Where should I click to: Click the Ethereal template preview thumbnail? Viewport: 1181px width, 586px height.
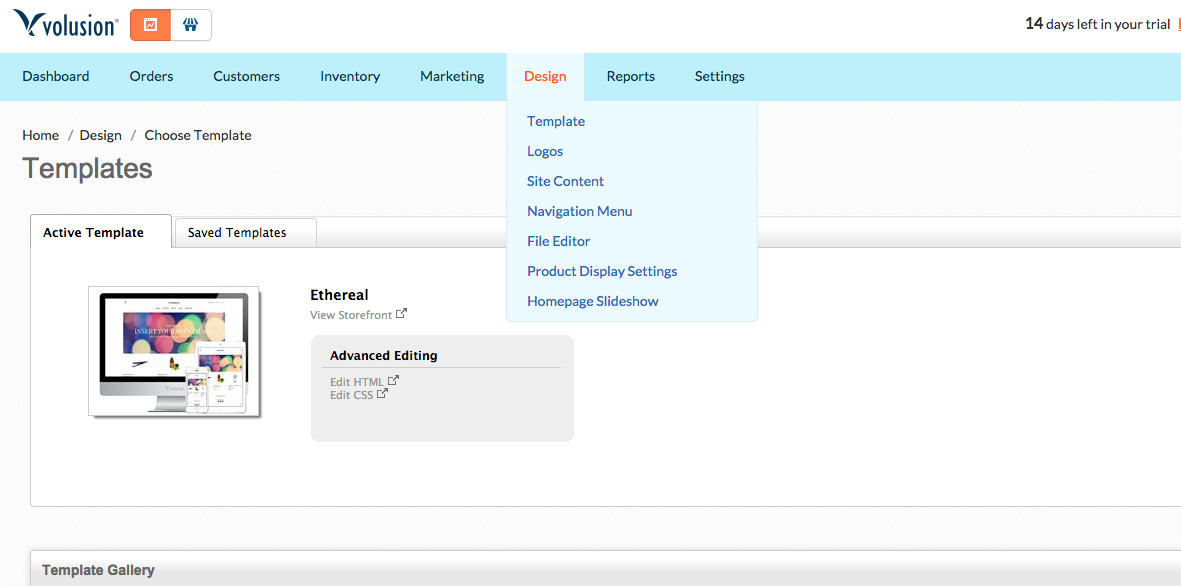174,351
